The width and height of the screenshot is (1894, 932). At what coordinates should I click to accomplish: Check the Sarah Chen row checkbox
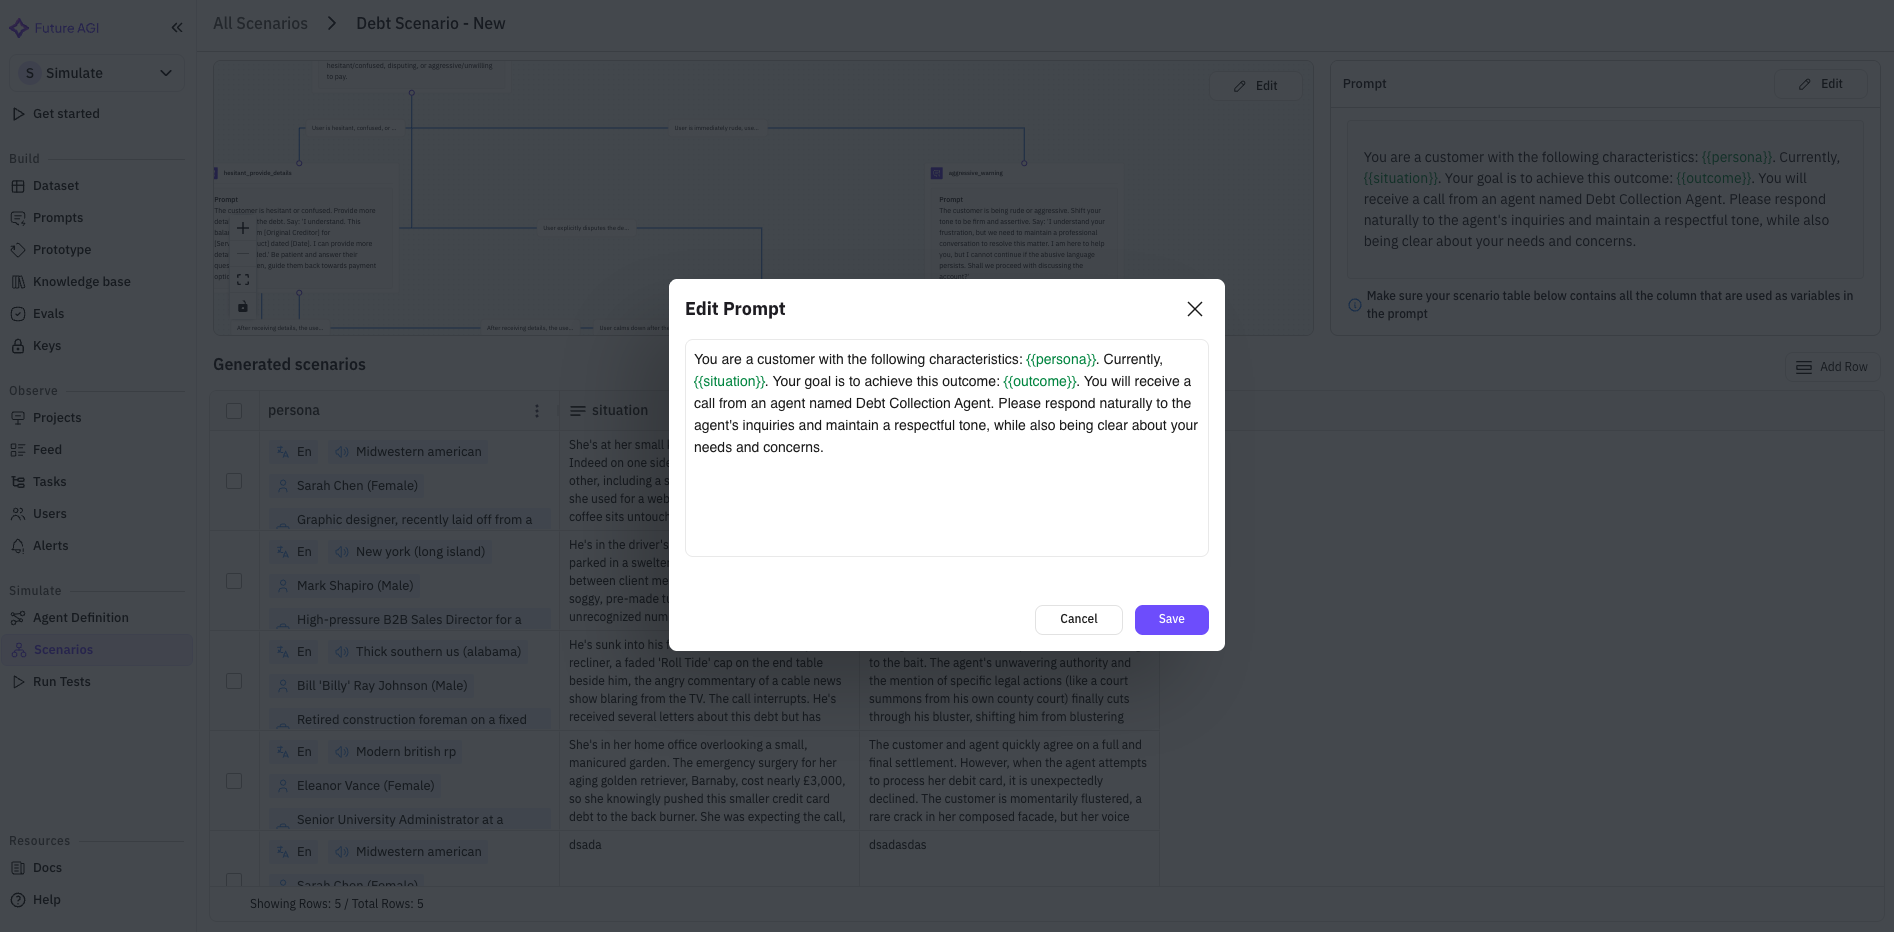point(234,481)
